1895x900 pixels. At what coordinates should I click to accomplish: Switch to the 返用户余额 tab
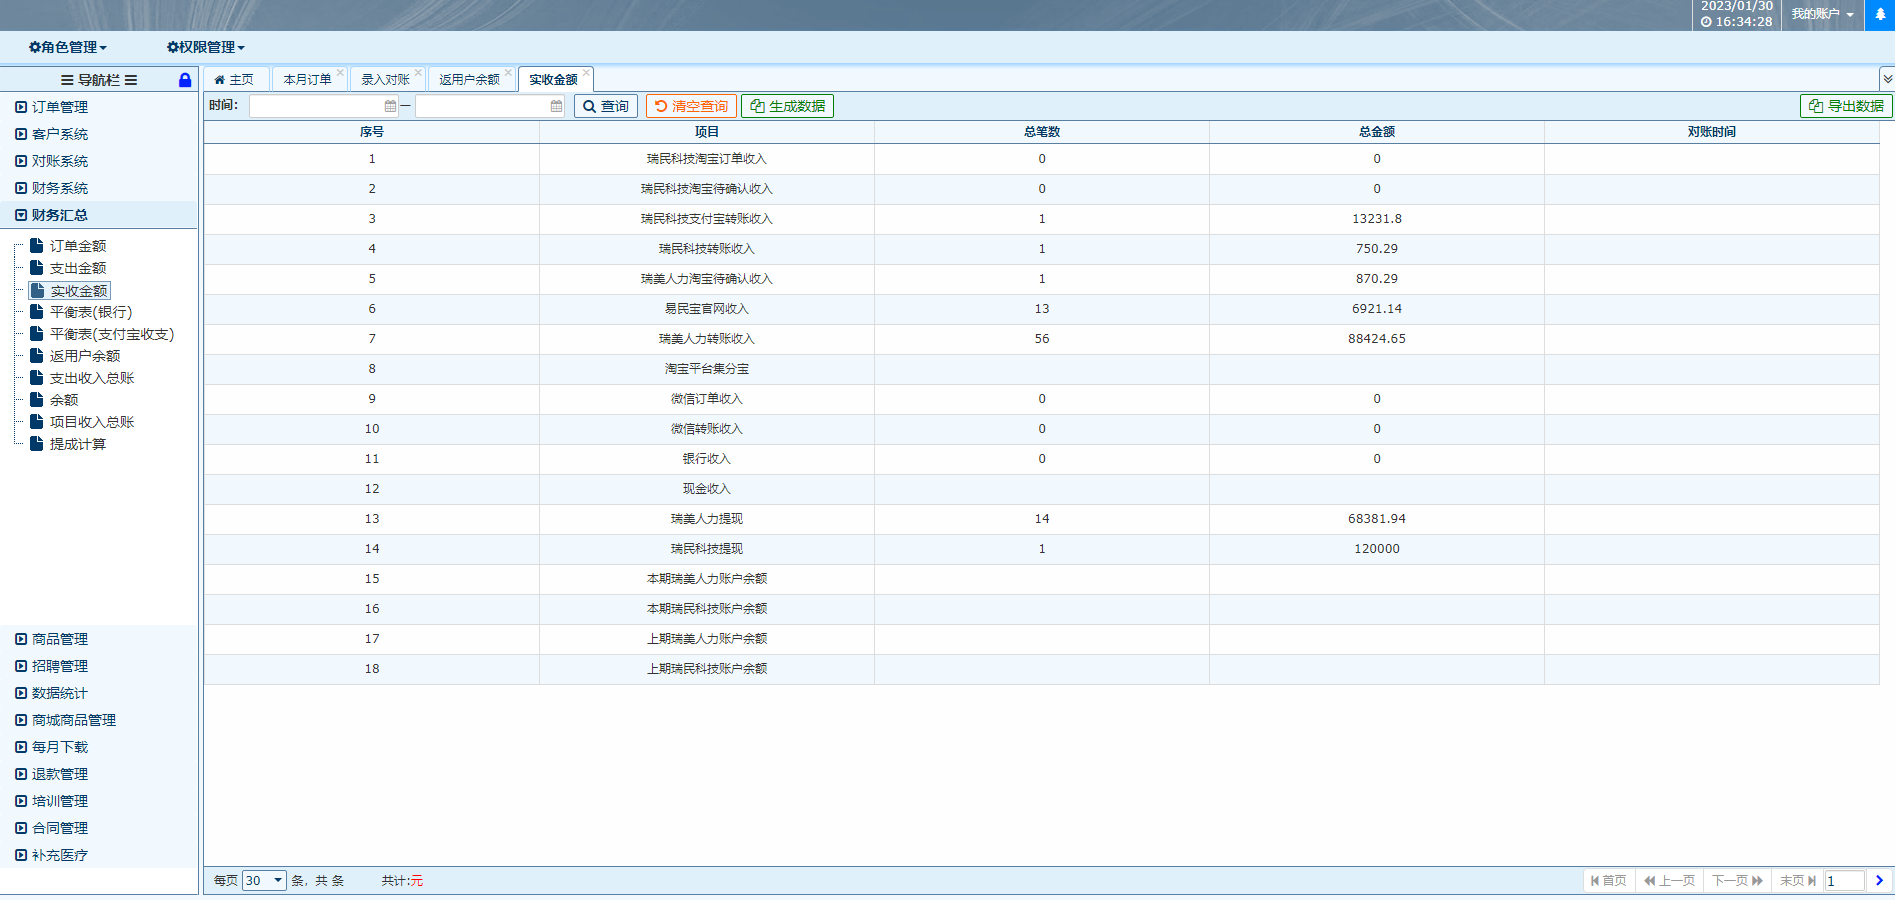(x=469, y=79)
